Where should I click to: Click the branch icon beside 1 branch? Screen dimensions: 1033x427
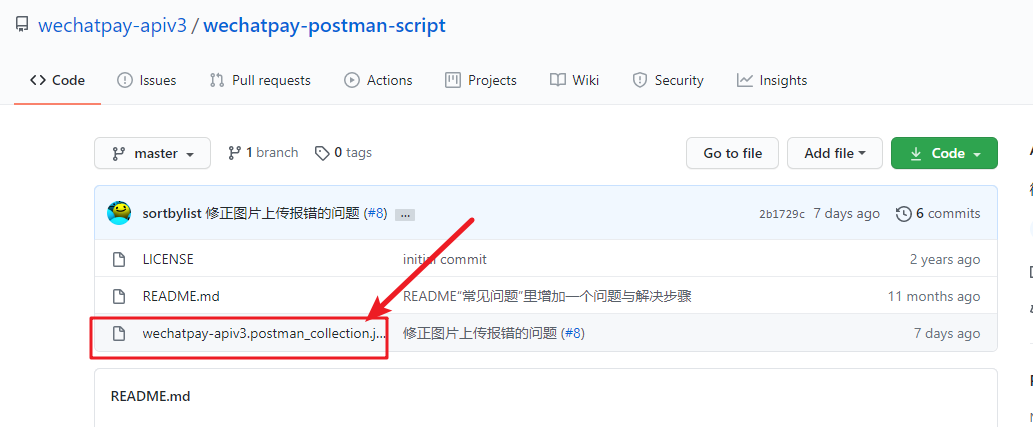235,153
